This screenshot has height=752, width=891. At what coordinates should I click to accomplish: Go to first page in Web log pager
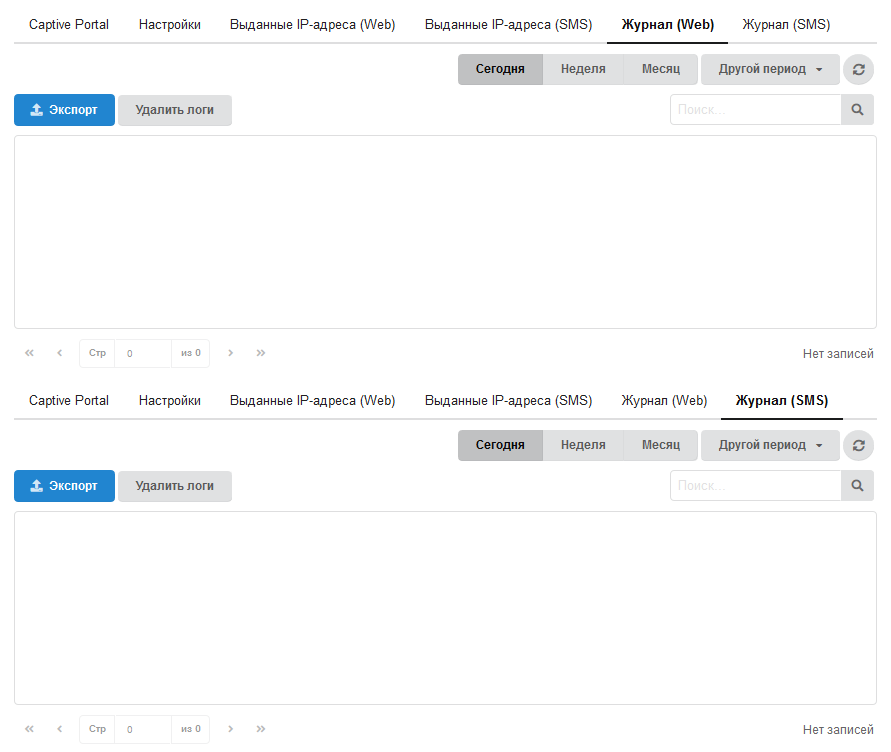(29, 353)
